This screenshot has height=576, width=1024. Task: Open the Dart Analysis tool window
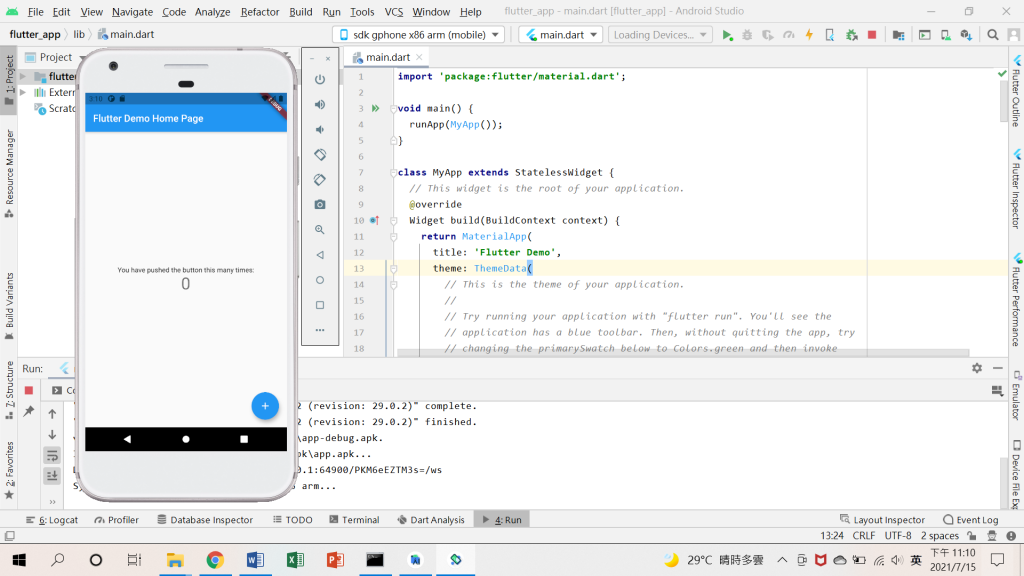431,520
